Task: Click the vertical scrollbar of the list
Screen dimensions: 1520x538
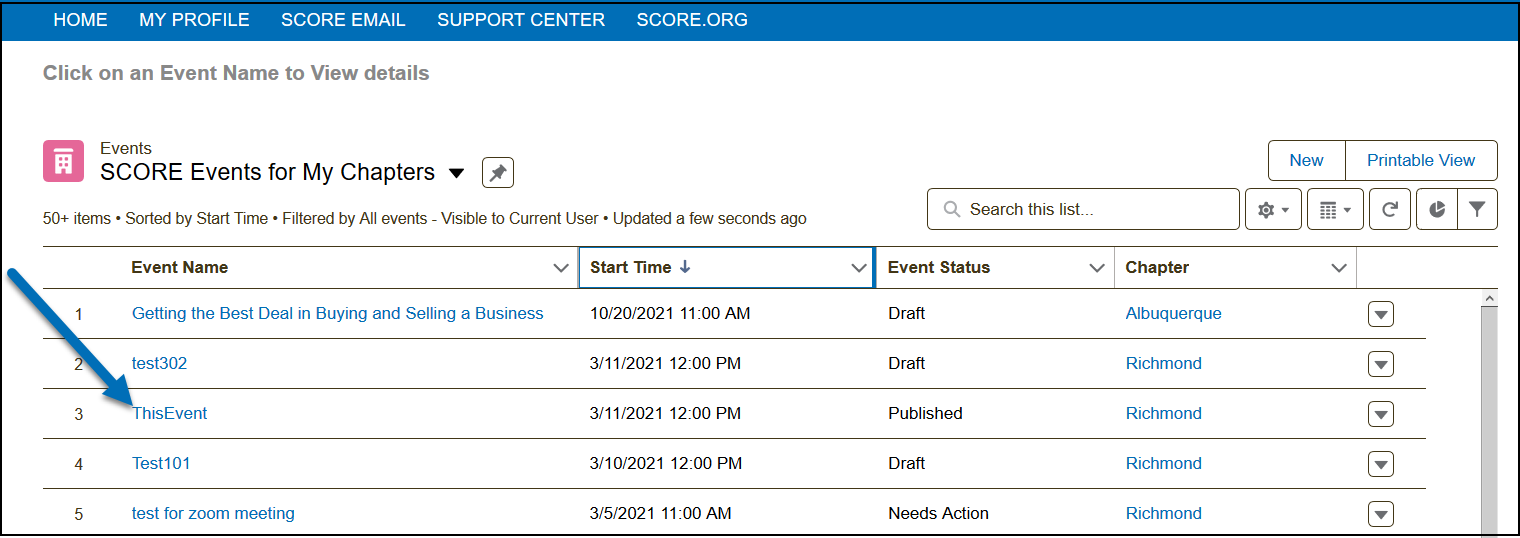Action: click(x=1488, y=420)
